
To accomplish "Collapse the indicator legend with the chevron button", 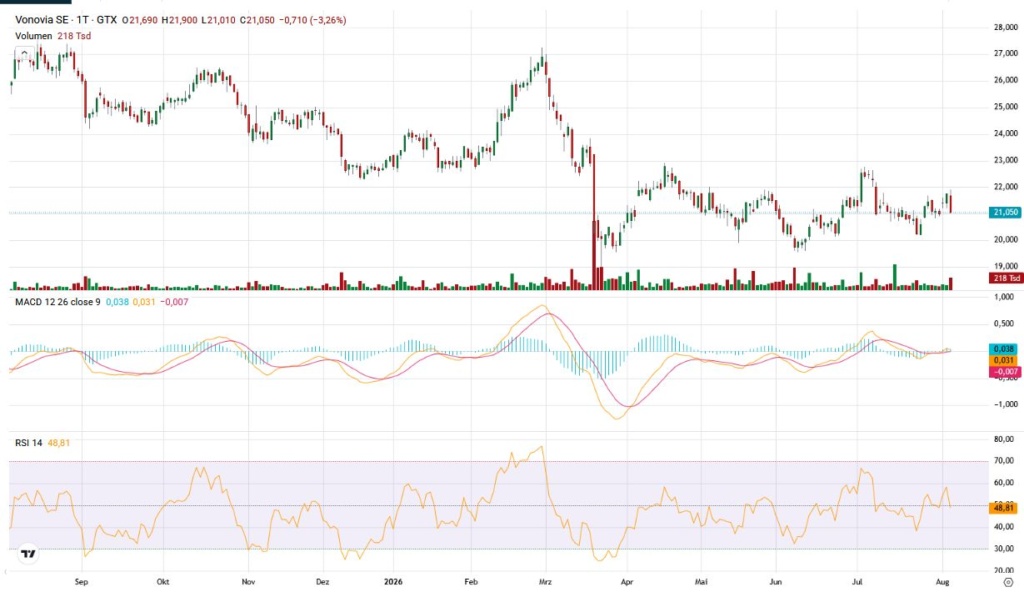I will click(24, 54).
